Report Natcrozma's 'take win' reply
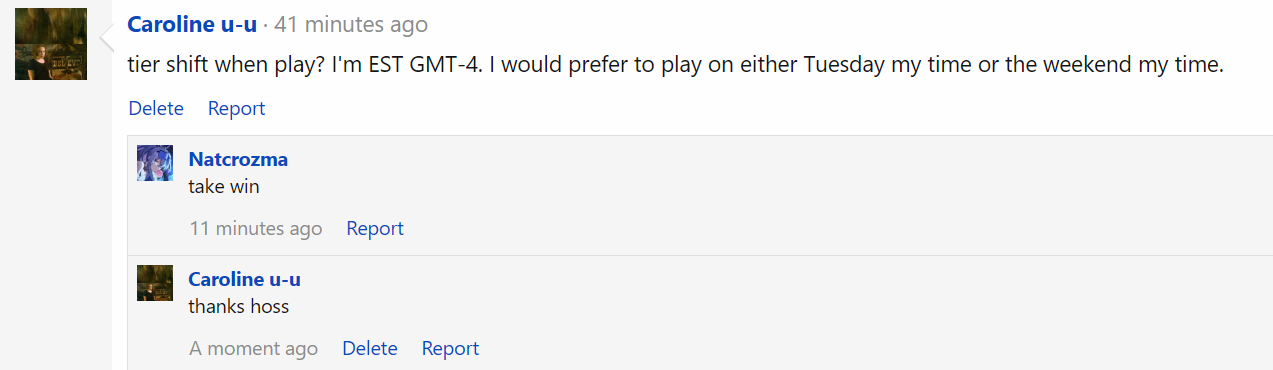The width and height of the screenshot is (1273, 370). pos(375,229)
